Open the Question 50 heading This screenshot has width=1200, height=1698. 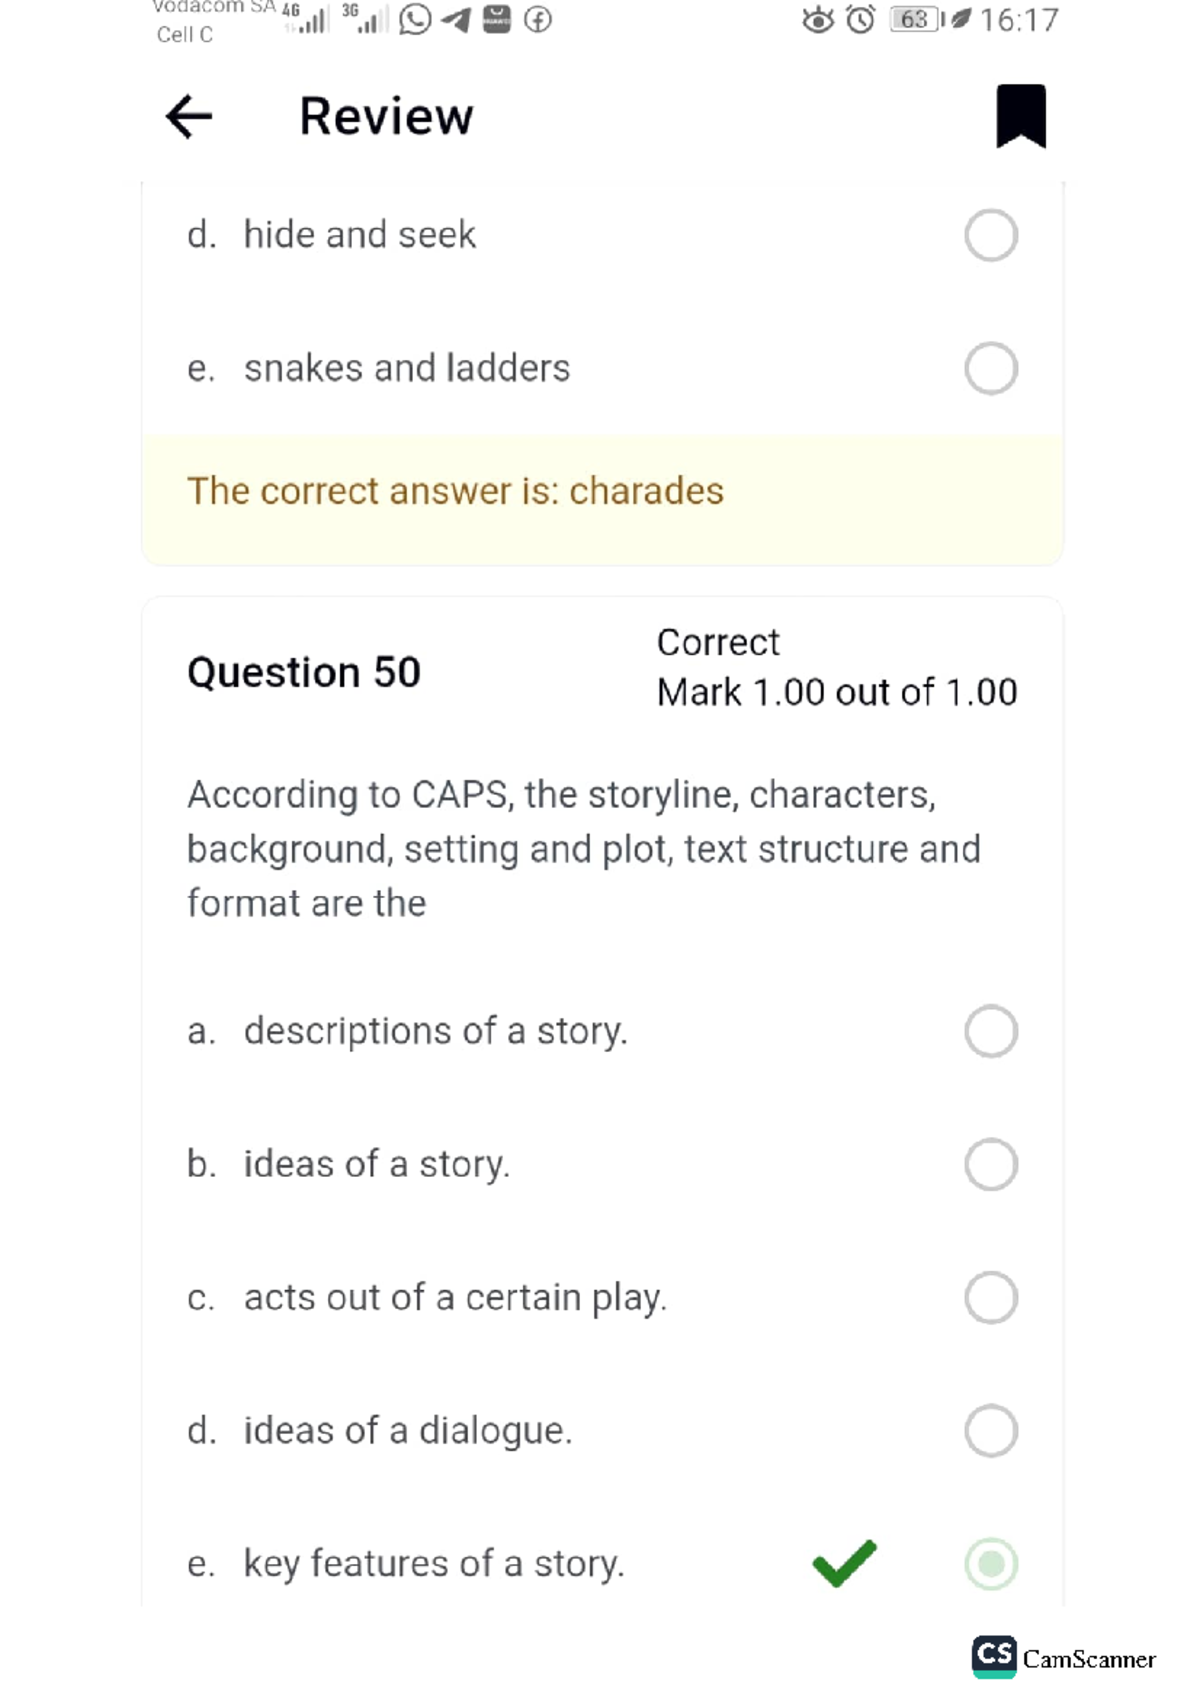click(x=304, y=672)
